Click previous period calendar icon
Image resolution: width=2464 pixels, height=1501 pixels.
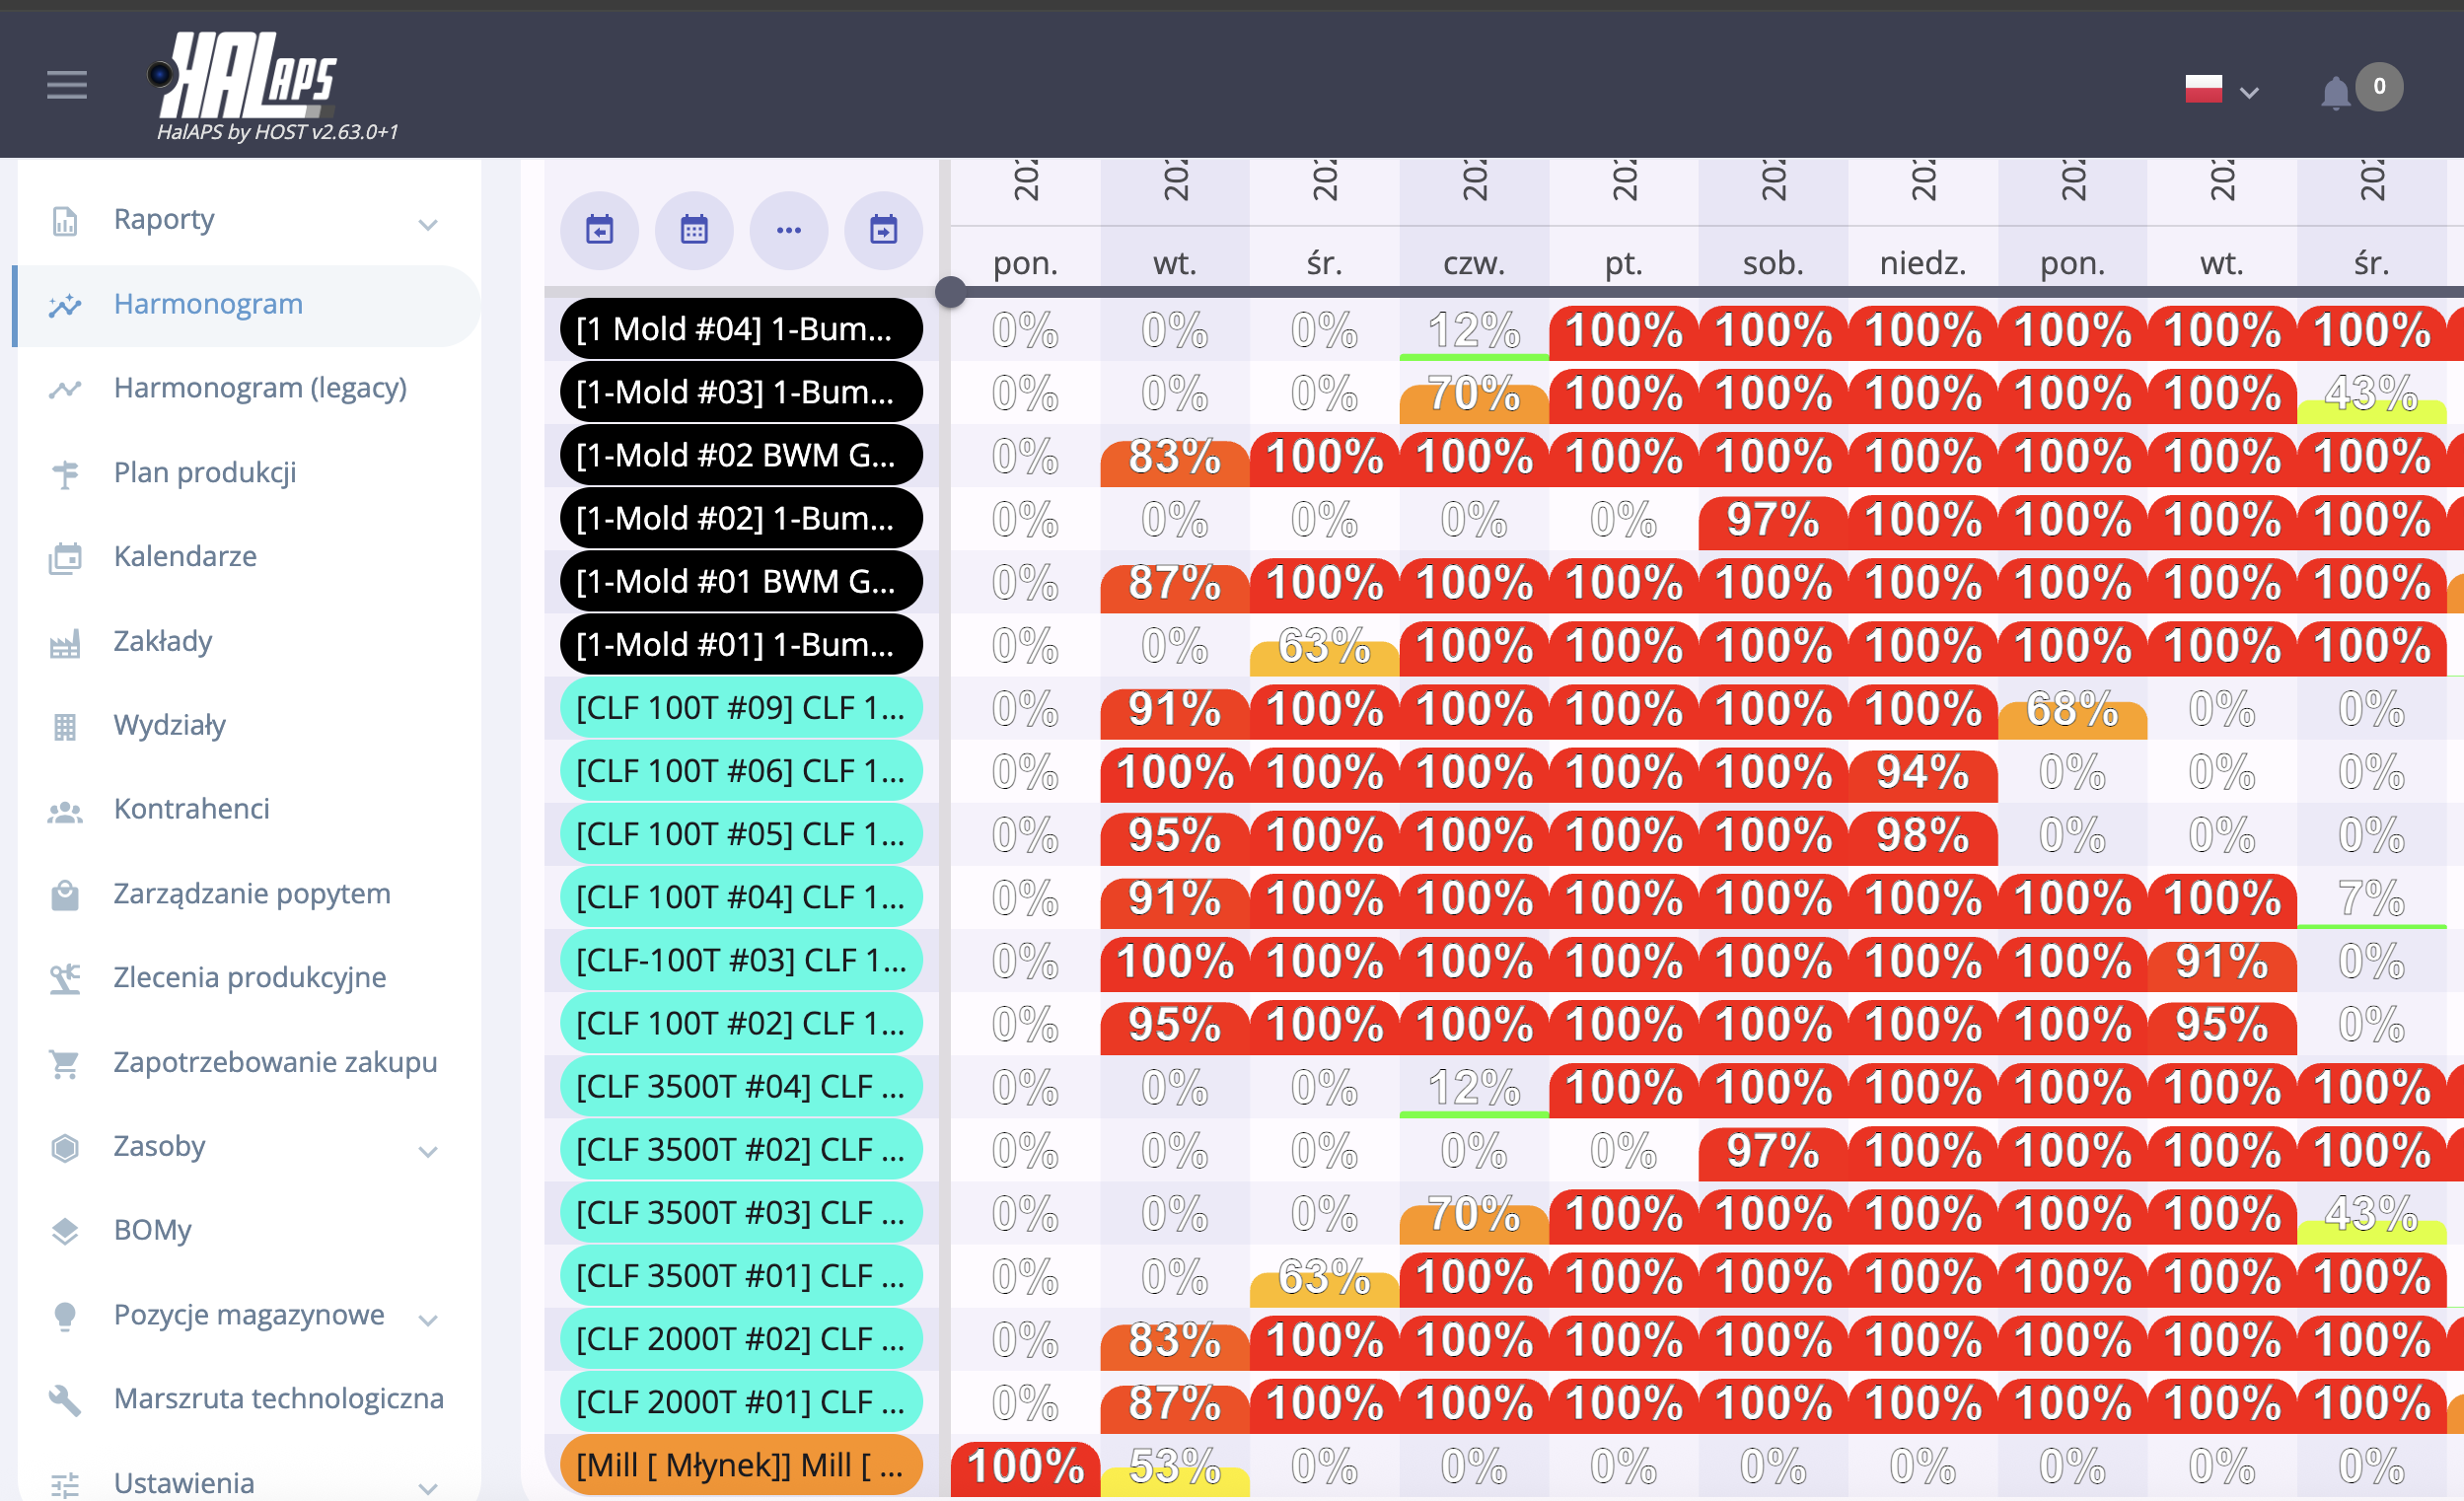coord(599,230)
